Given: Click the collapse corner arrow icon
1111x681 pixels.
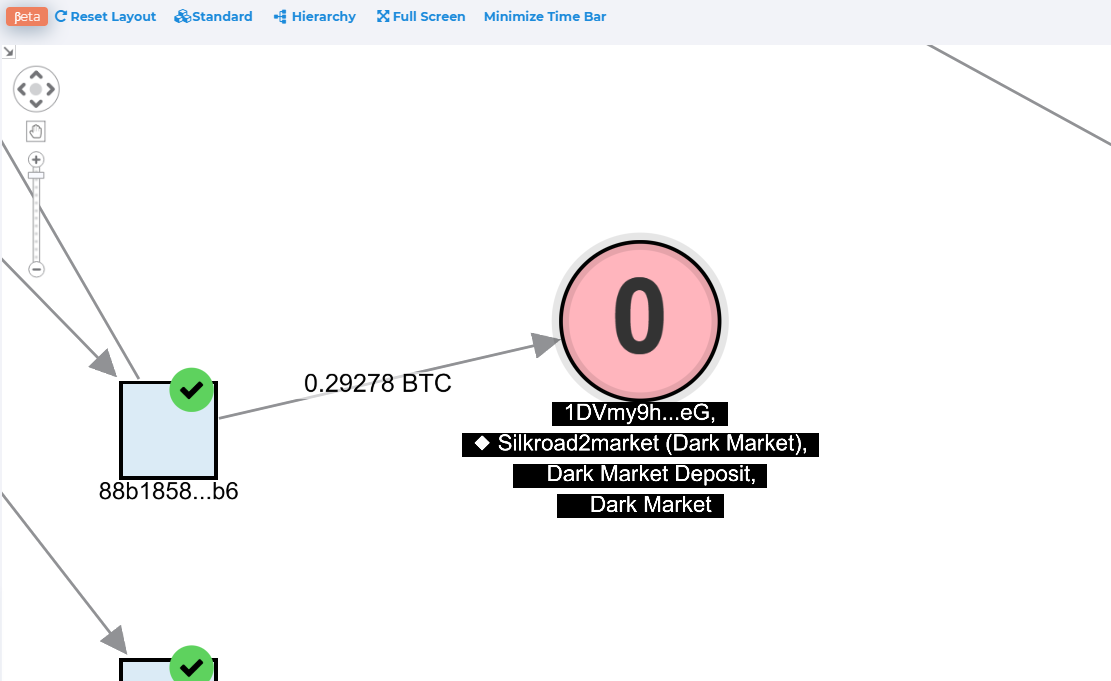Looking at the screenshot, I should click(x=9, y=52).
